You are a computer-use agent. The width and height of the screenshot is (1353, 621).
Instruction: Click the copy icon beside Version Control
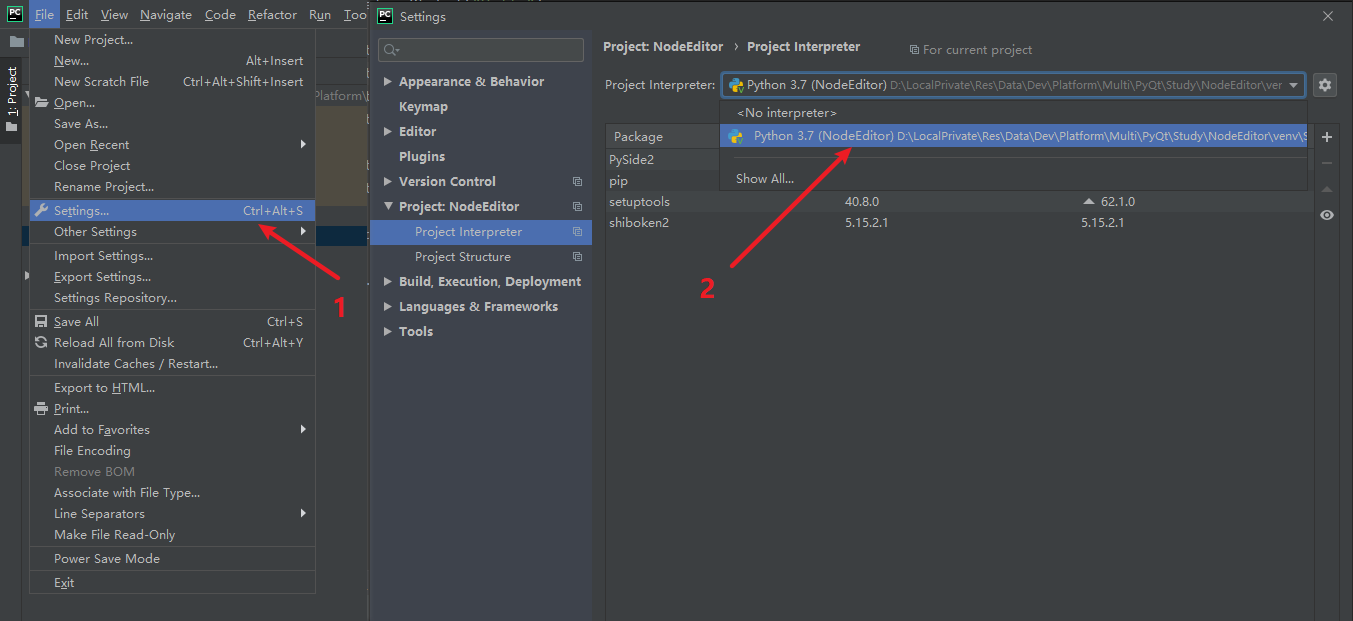click(577, 182)
